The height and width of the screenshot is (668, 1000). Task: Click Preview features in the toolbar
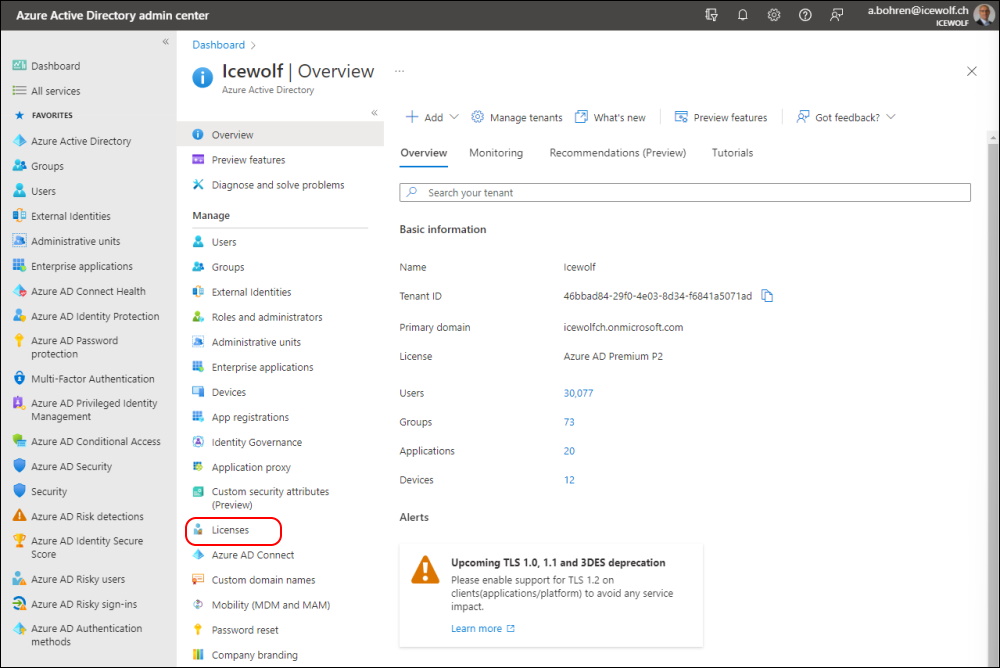(x=721, y=117)
